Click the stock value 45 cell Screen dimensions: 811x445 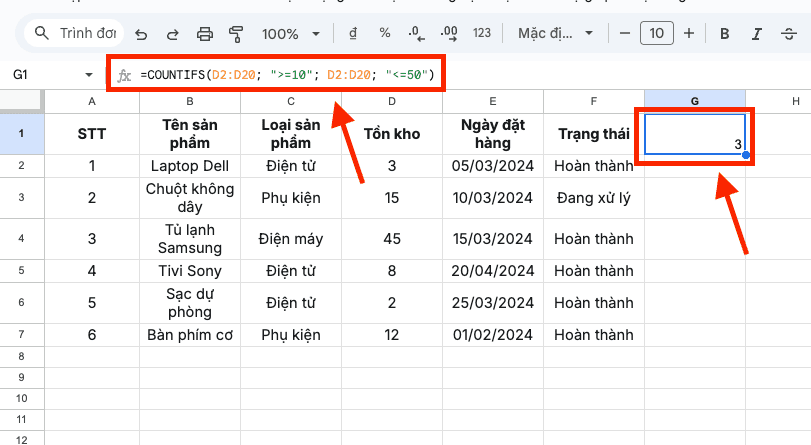pyautogui.click(x=392, y=239)
